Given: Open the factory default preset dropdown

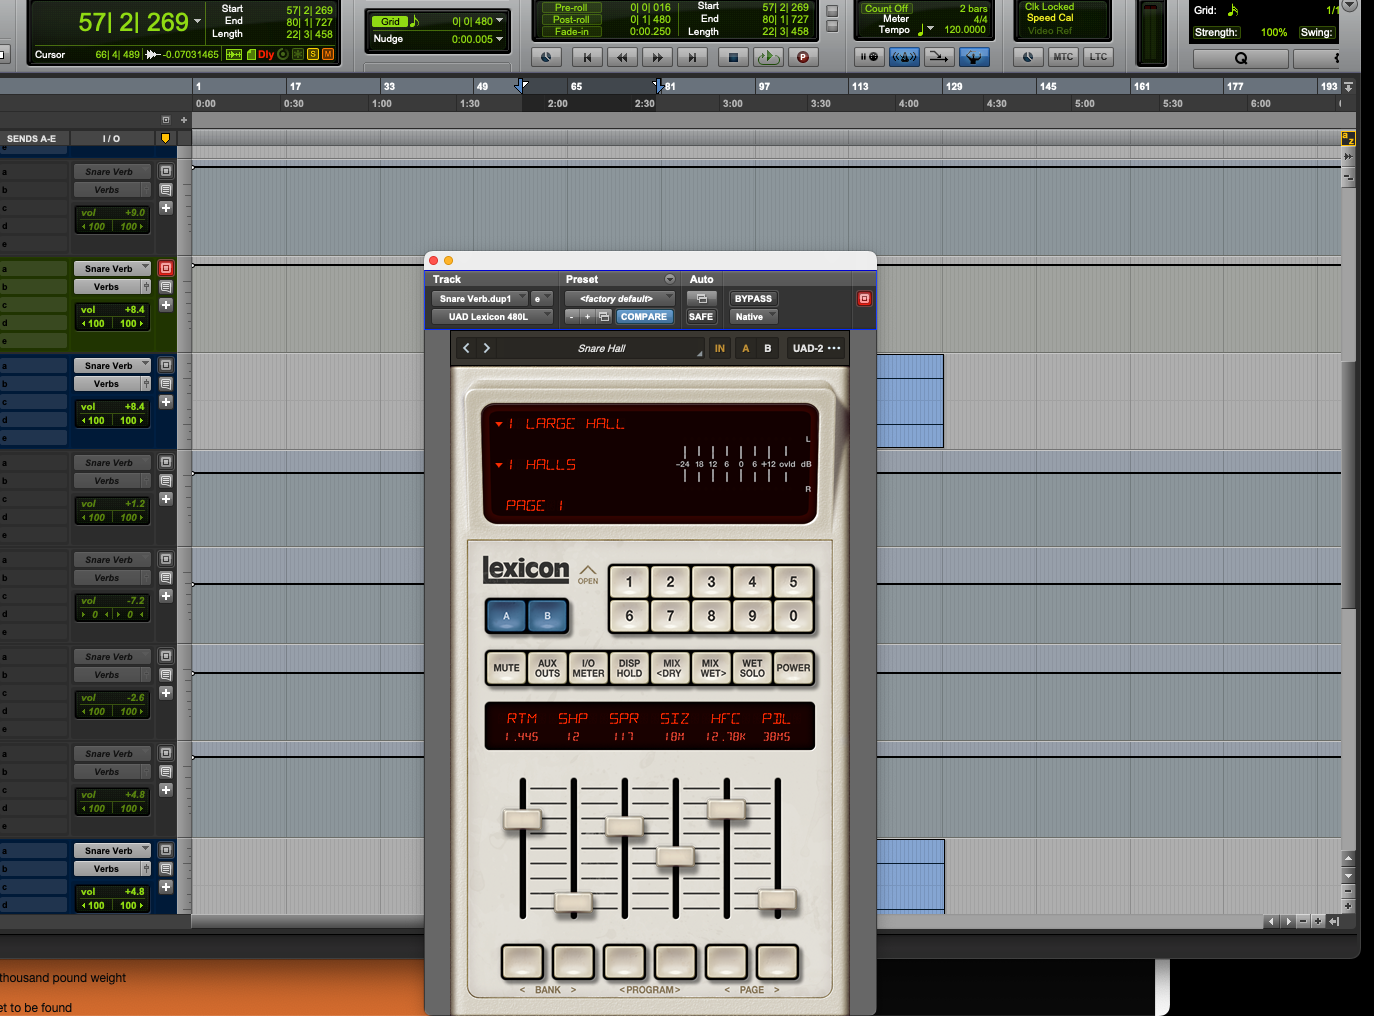Looking at the screenshot, I should pyautogui.click(x=620, y=299).
